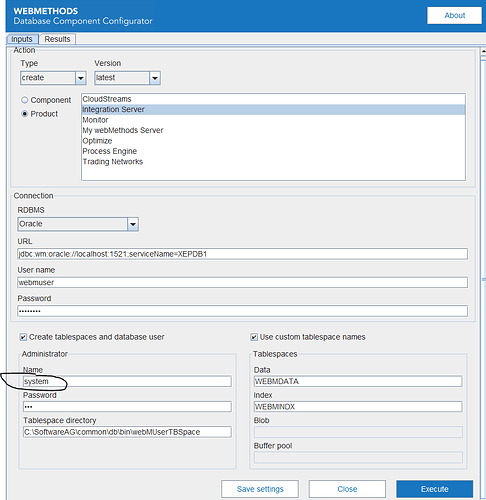Select the Component radio button
The height and width of the screenshot is (500, 486).
24,100
